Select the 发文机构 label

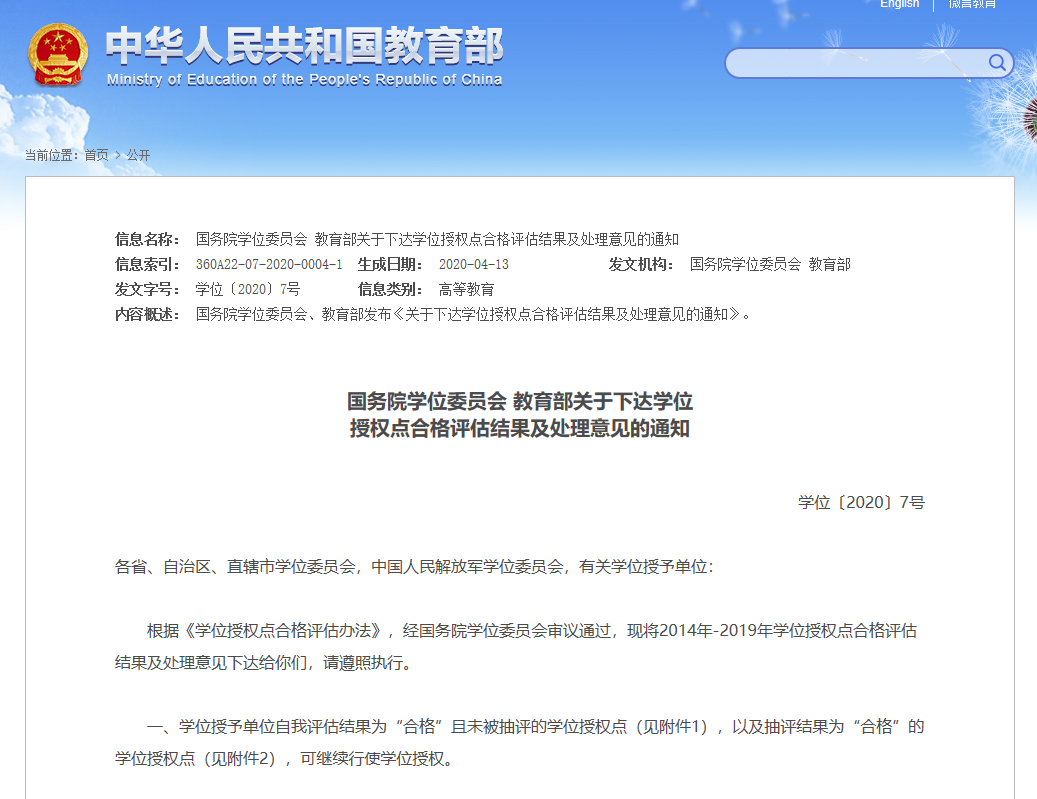641,265
